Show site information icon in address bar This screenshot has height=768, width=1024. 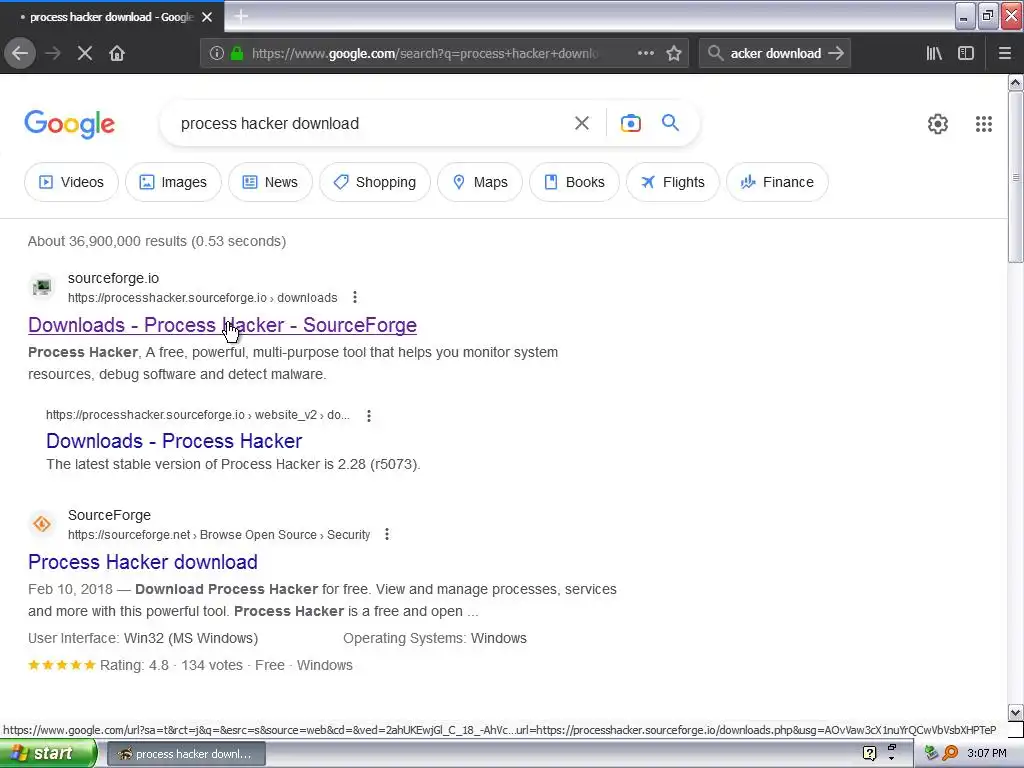coord(217,54)
